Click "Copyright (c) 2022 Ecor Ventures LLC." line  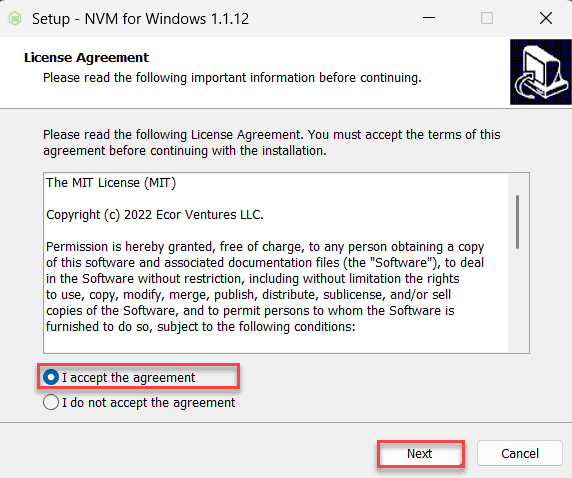(155, 215)
